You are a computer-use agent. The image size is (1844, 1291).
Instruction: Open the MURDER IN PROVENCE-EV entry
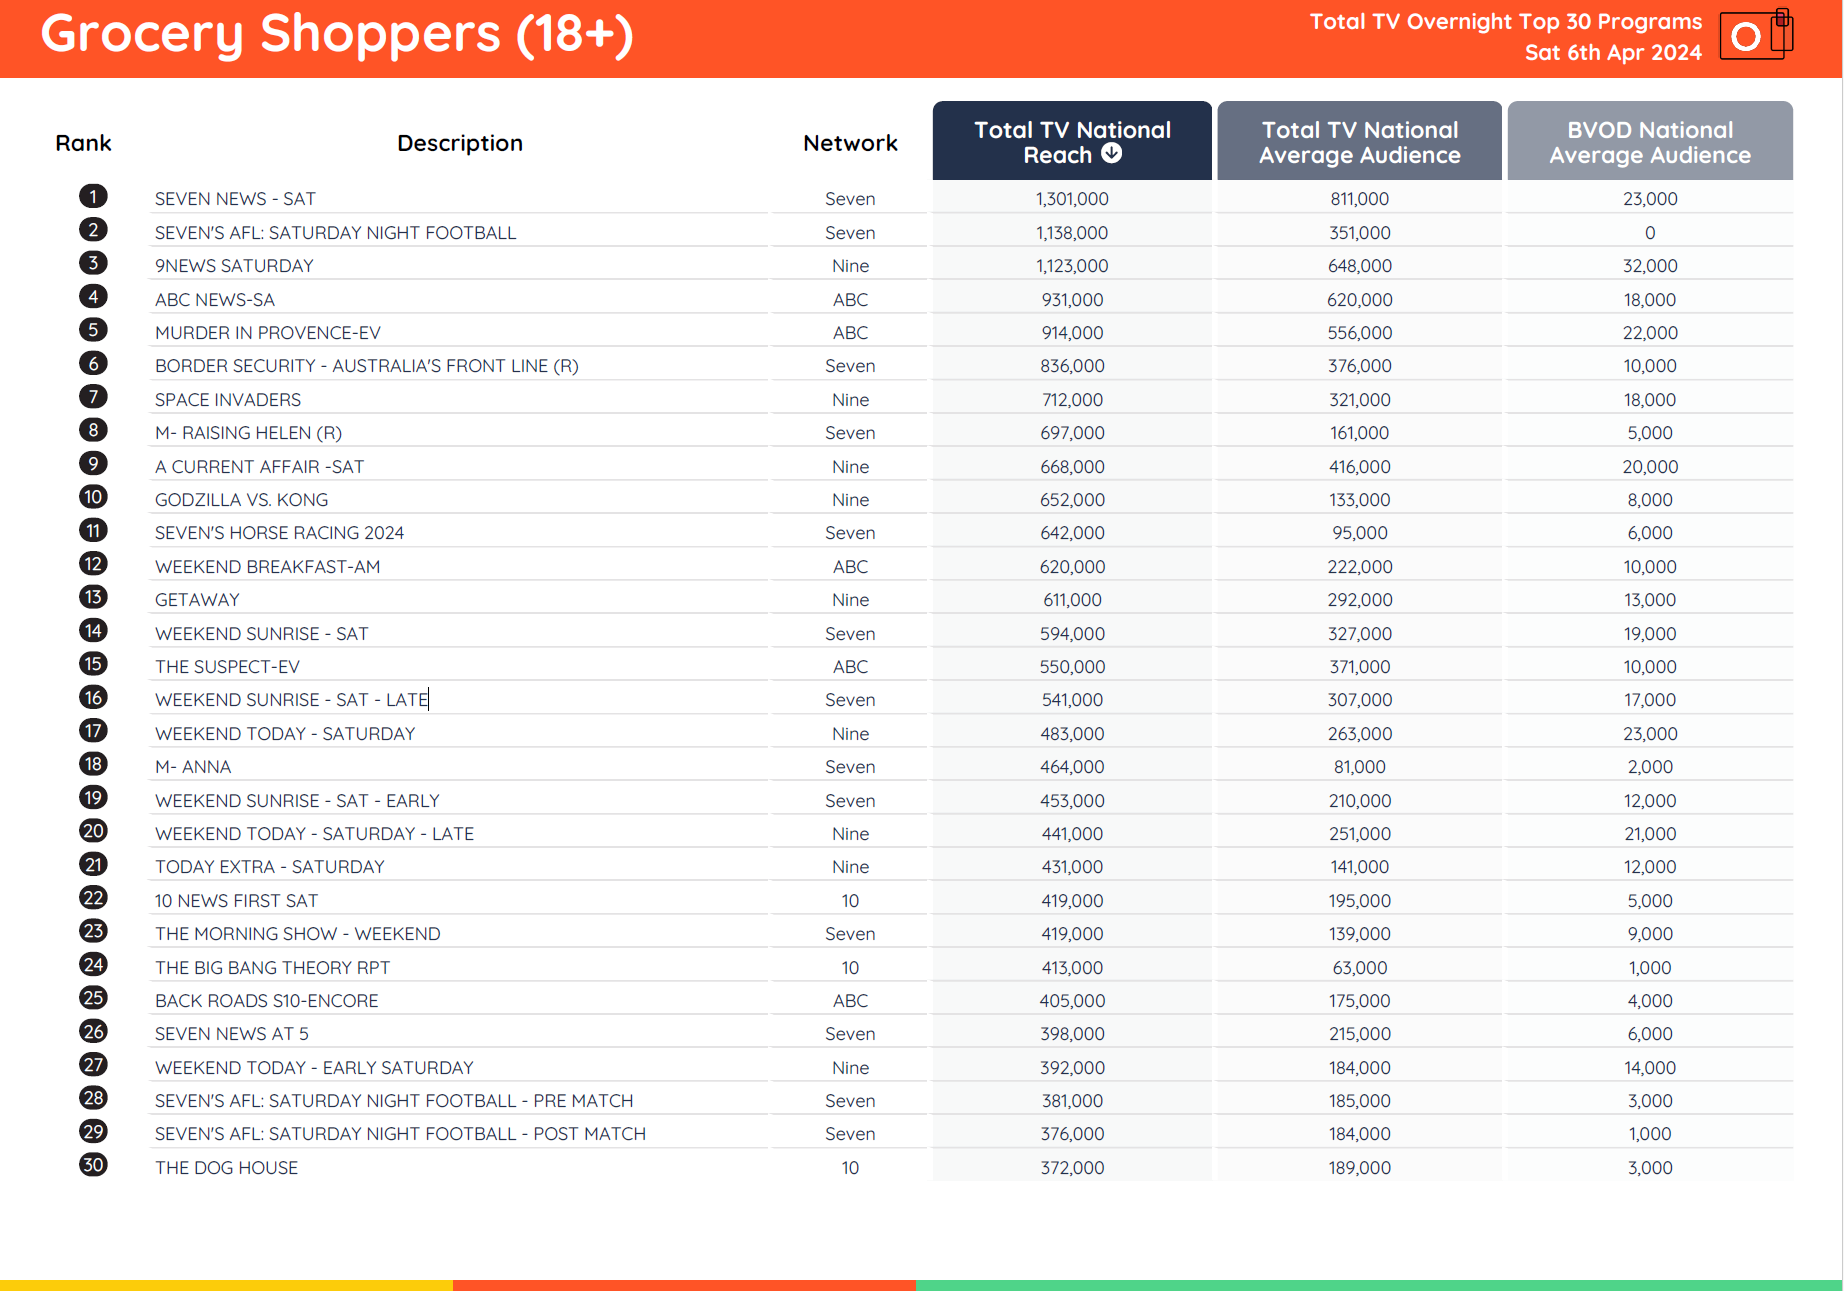[267, 333]
